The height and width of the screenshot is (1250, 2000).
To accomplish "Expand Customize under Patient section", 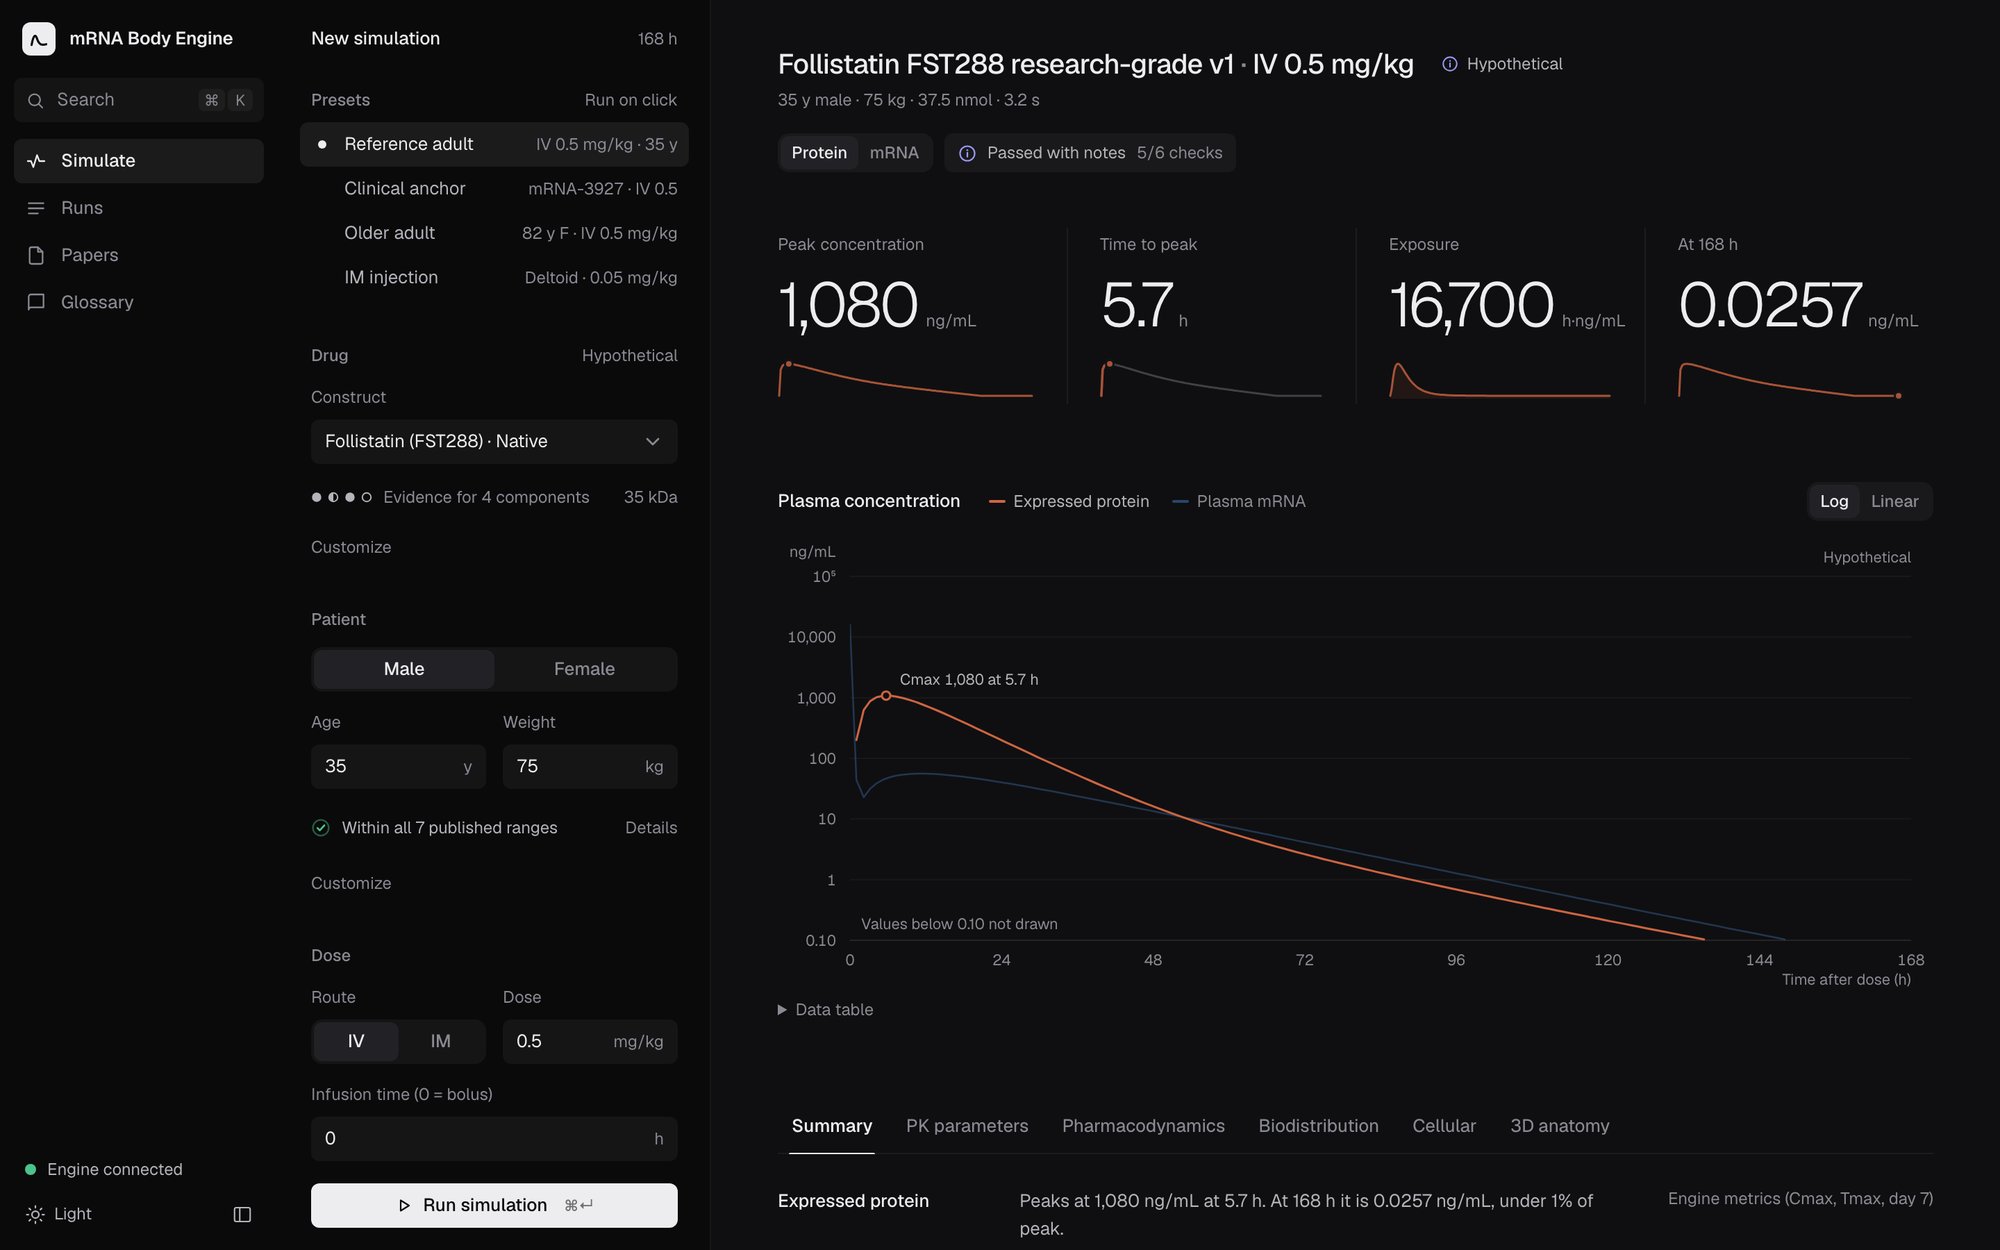I will click(x=351, y=883).
